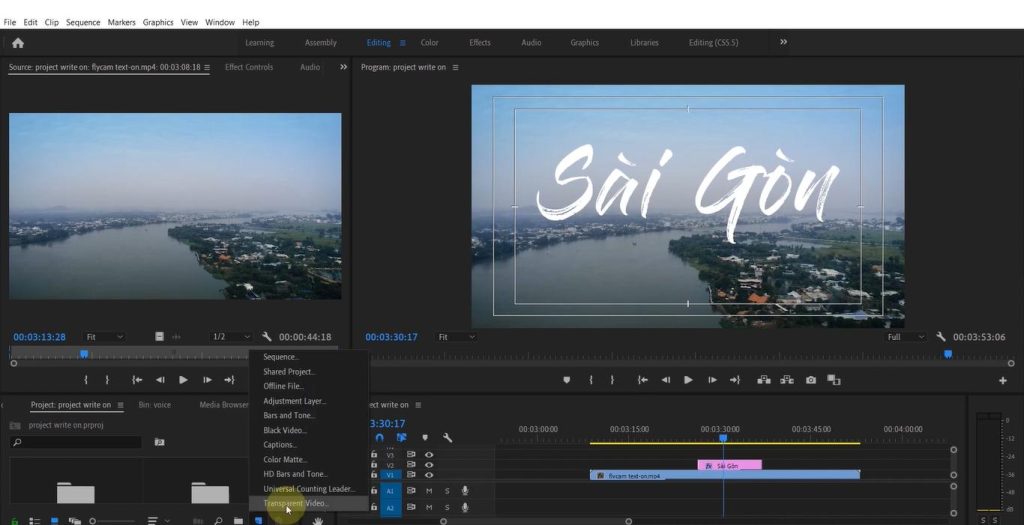This screenshot has width=1024, height=525.
Task: Toggle lock on the V1 track
Action: [x=374, y=475]
